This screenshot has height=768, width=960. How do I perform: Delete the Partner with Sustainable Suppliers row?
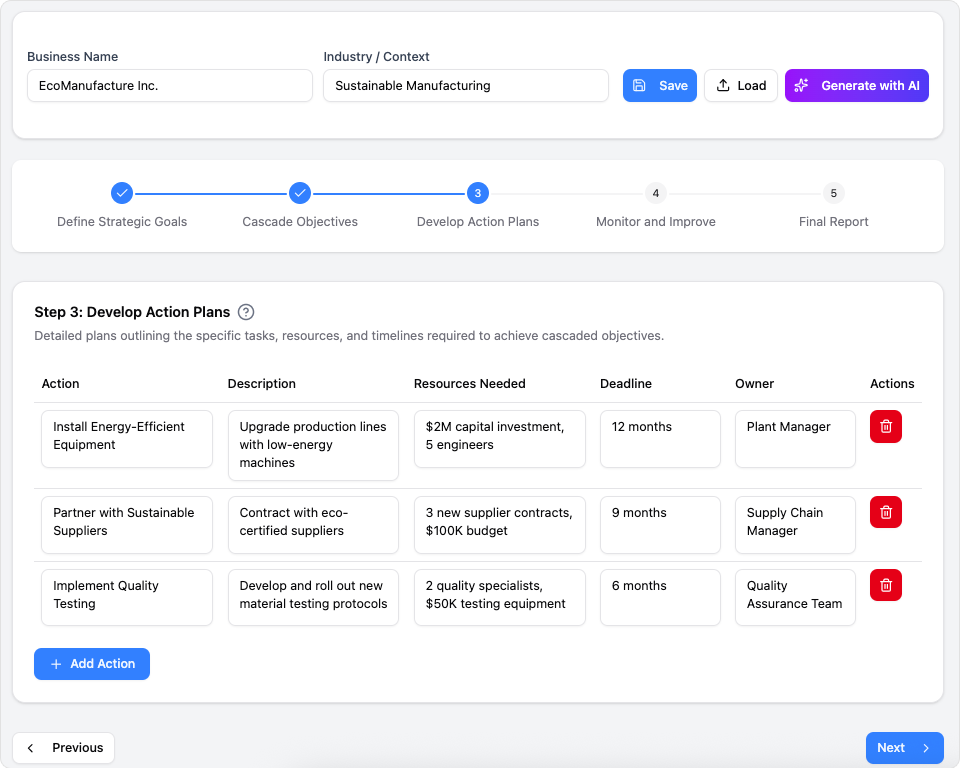[x=885, y=512]
